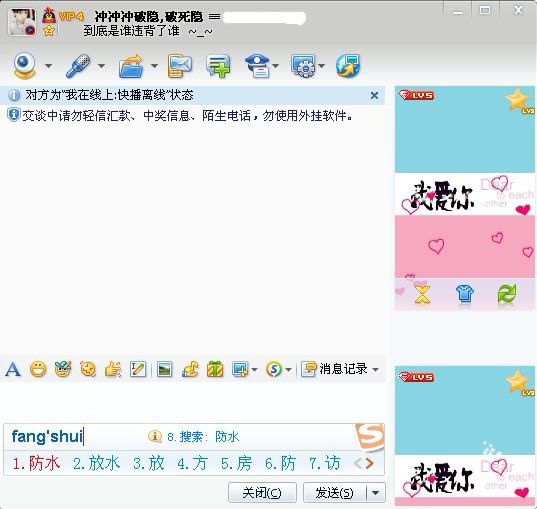Click the contact name 冲冲冲破隐,破死隐
537x509 pixels.
[149, 16]
